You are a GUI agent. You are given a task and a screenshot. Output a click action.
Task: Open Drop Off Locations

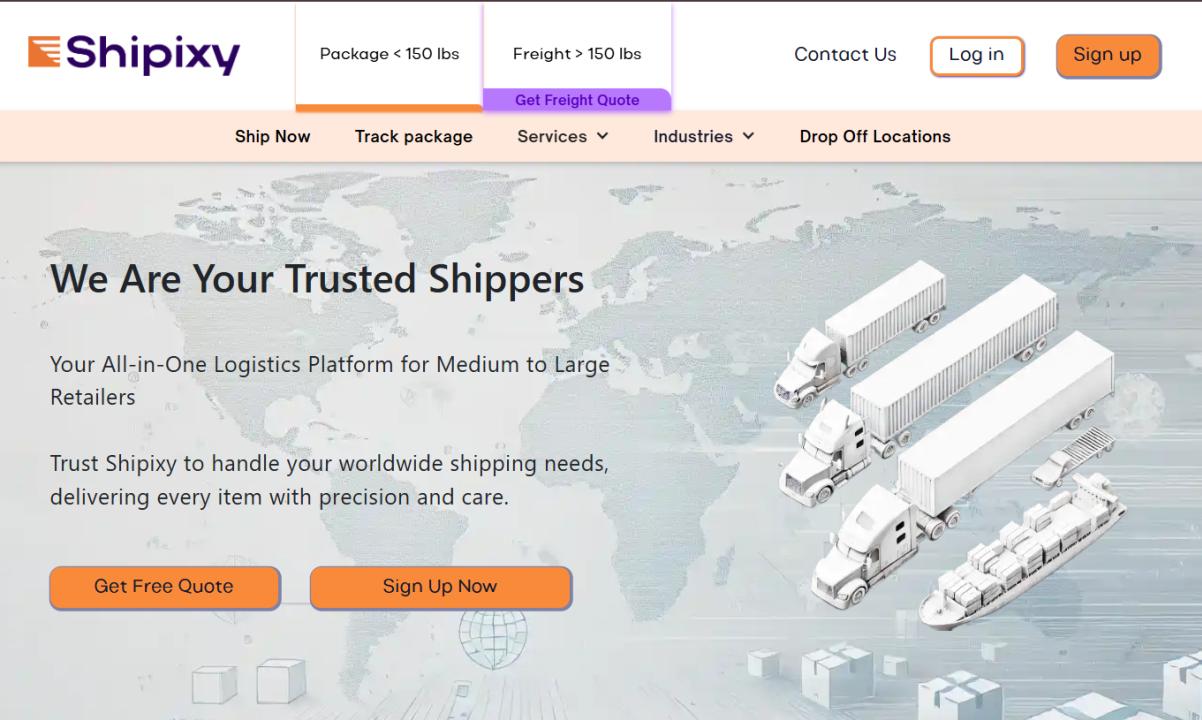[875, 137]
